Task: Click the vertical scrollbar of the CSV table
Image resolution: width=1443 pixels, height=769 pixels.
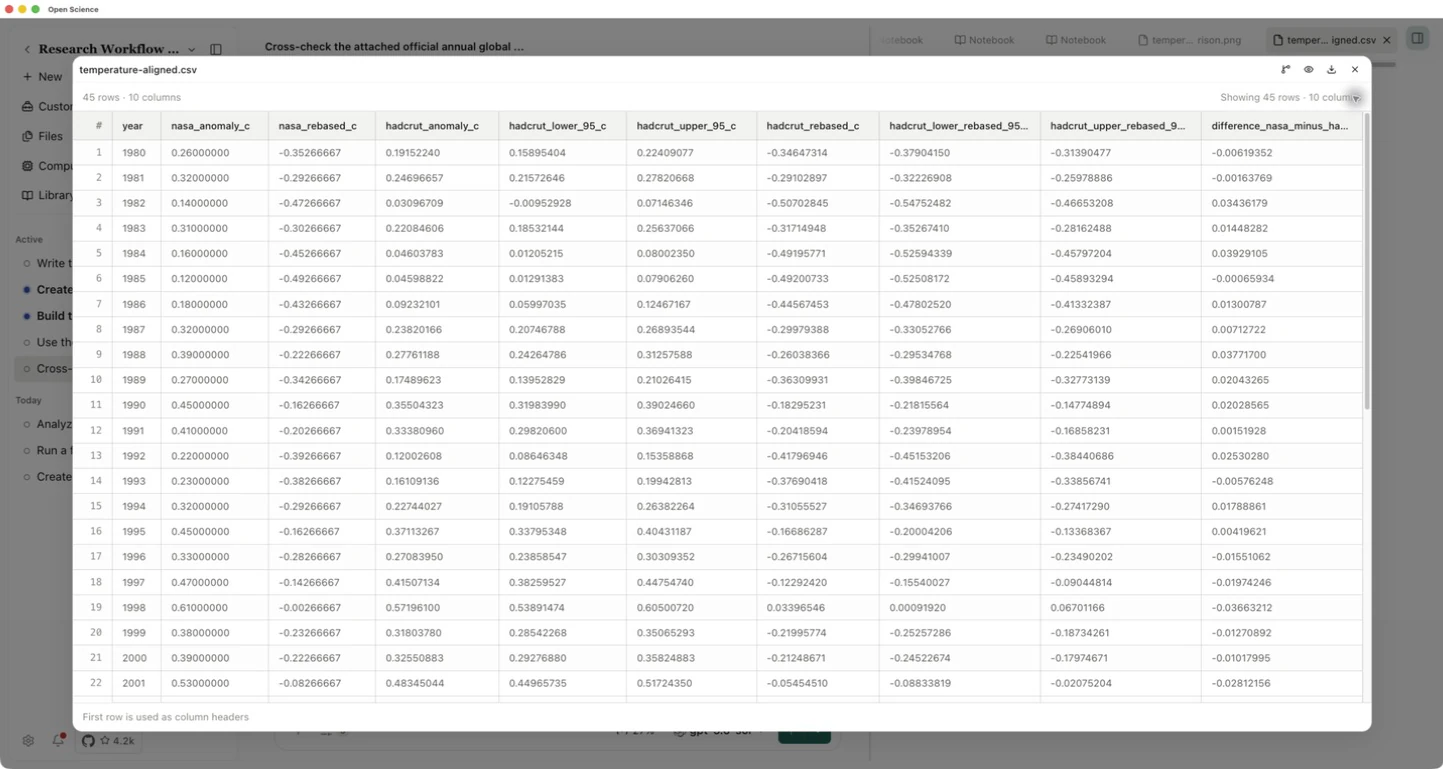Action: 1366,262
